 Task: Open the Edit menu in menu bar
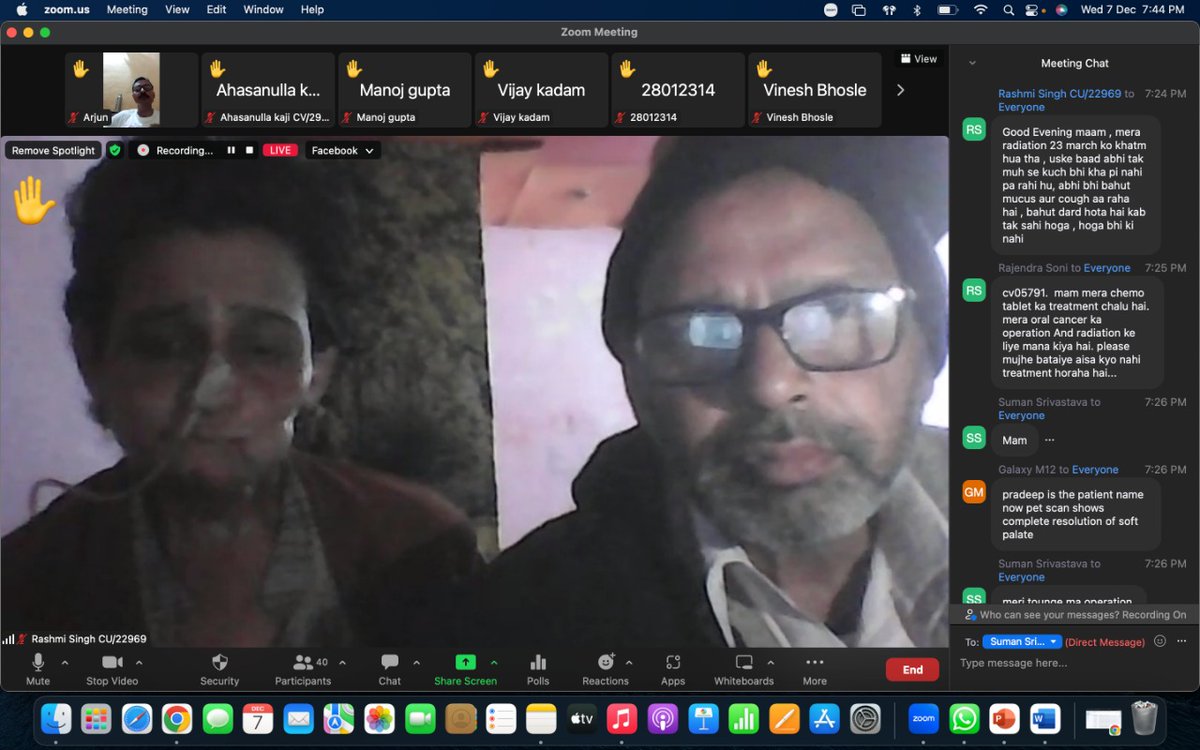click(216, 9)
